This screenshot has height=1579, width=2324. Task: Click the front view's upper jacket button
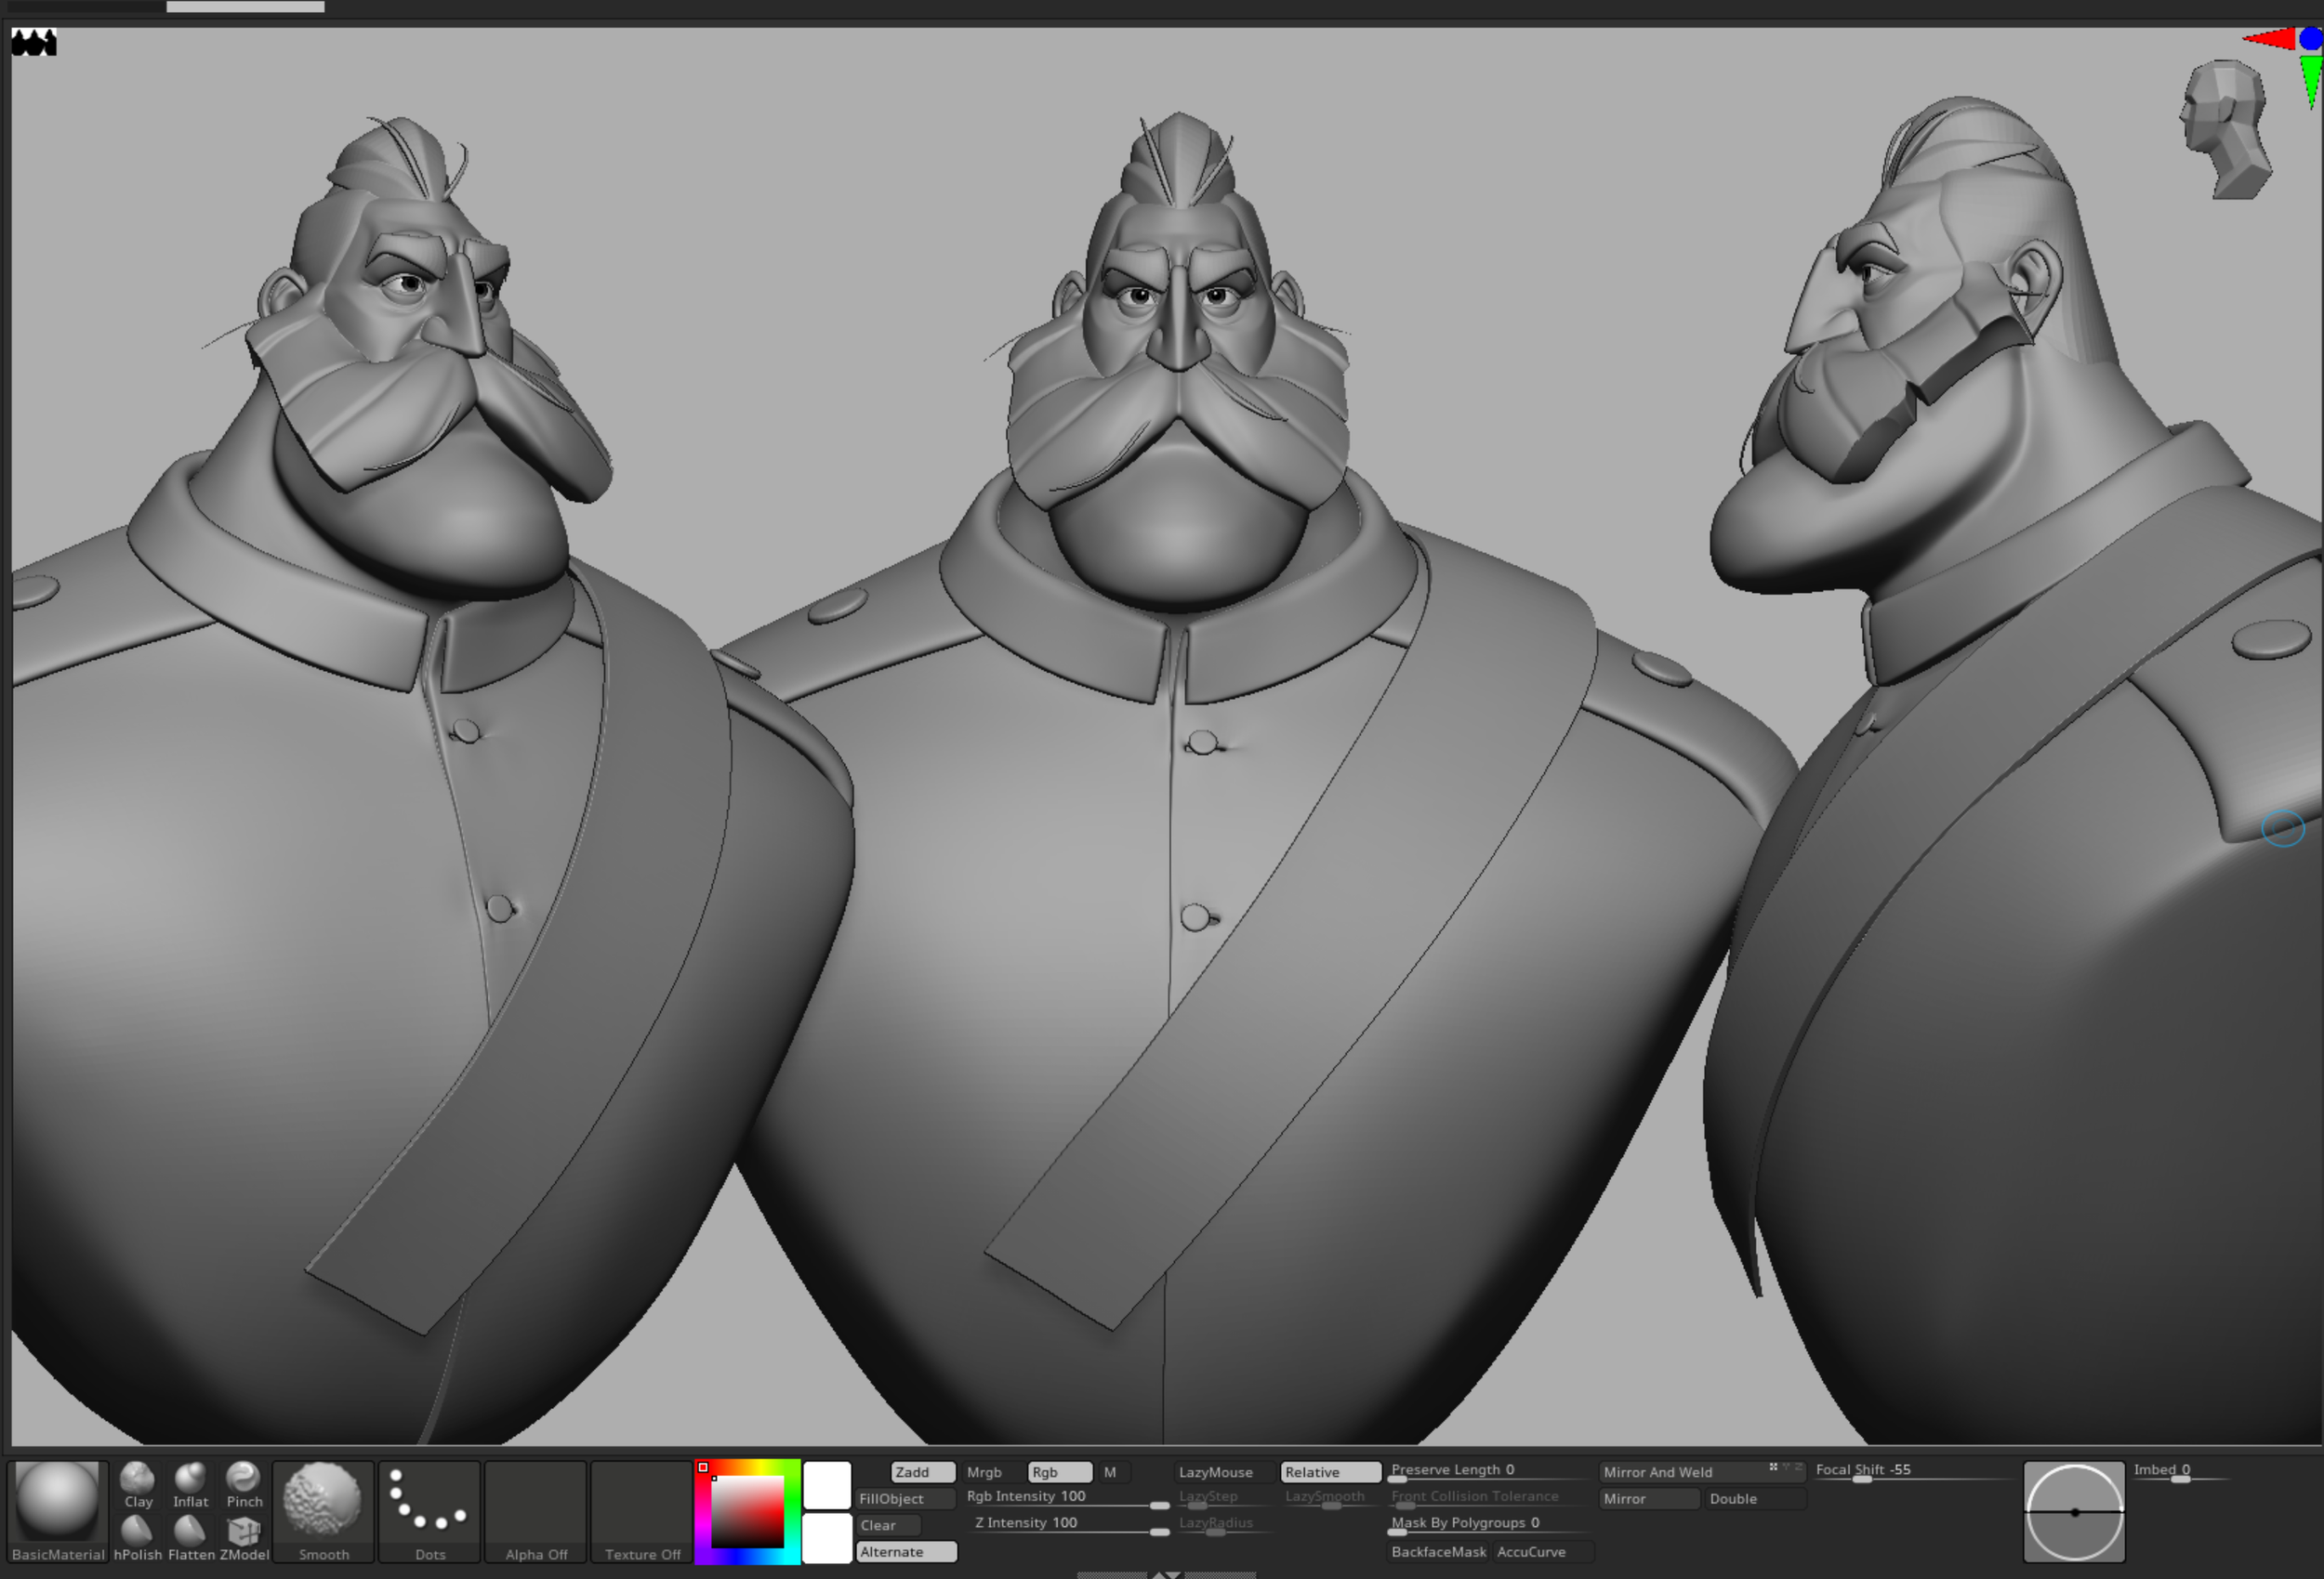[1203, 743]
